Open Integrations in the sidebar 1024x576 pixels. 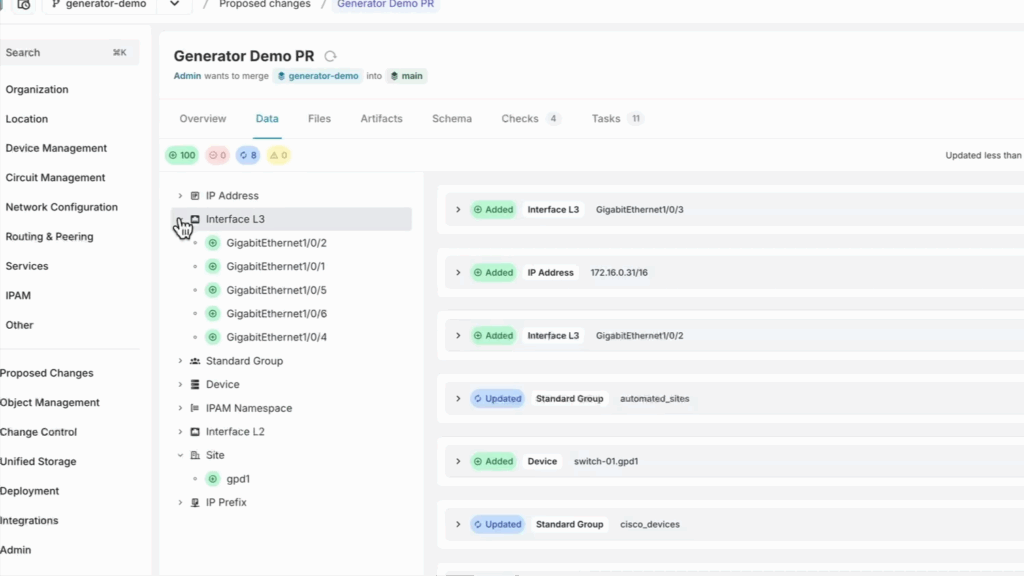(x=29, y=520)
